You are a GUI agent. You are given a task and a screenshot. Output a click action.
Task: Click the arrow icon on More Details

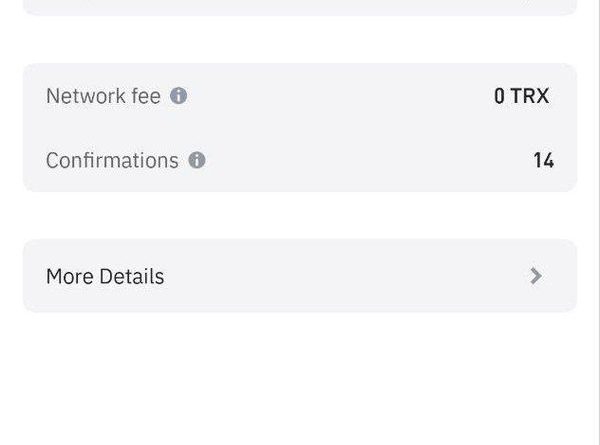click(x=536, y=276)
